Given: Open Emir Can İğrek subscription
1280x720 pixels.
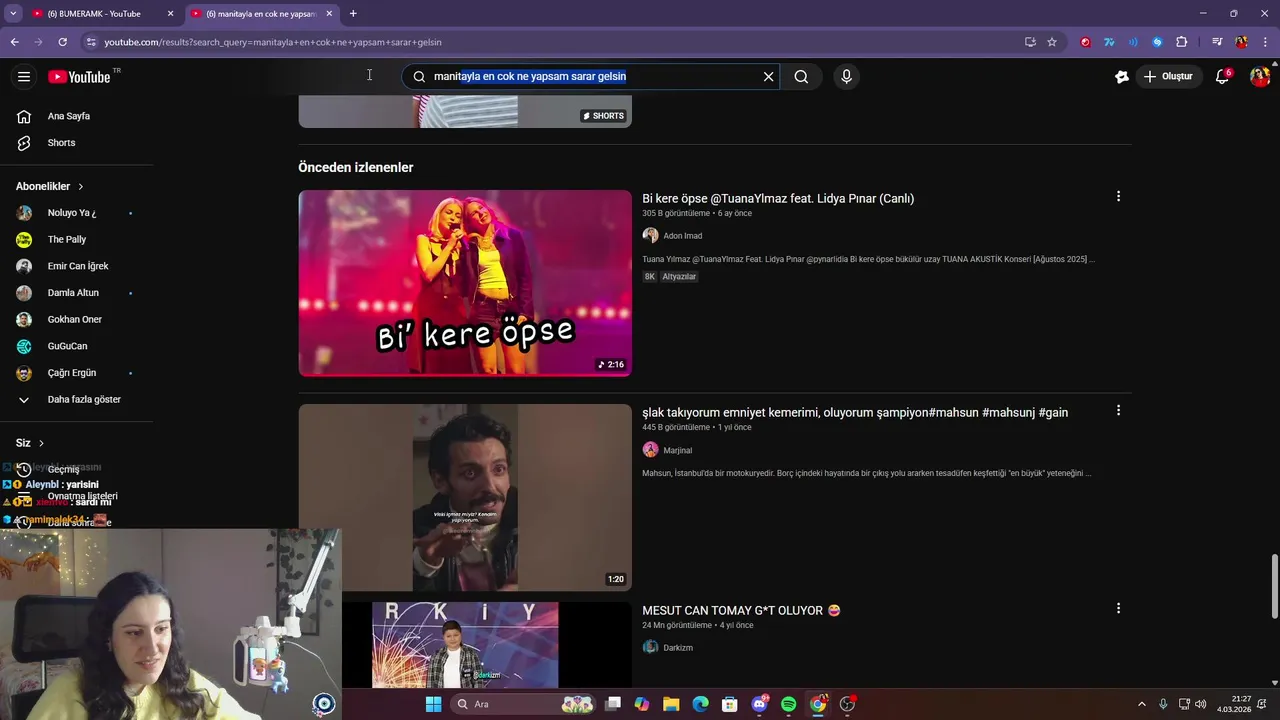Looking at the screenshot, I should [x=76, y=266].
